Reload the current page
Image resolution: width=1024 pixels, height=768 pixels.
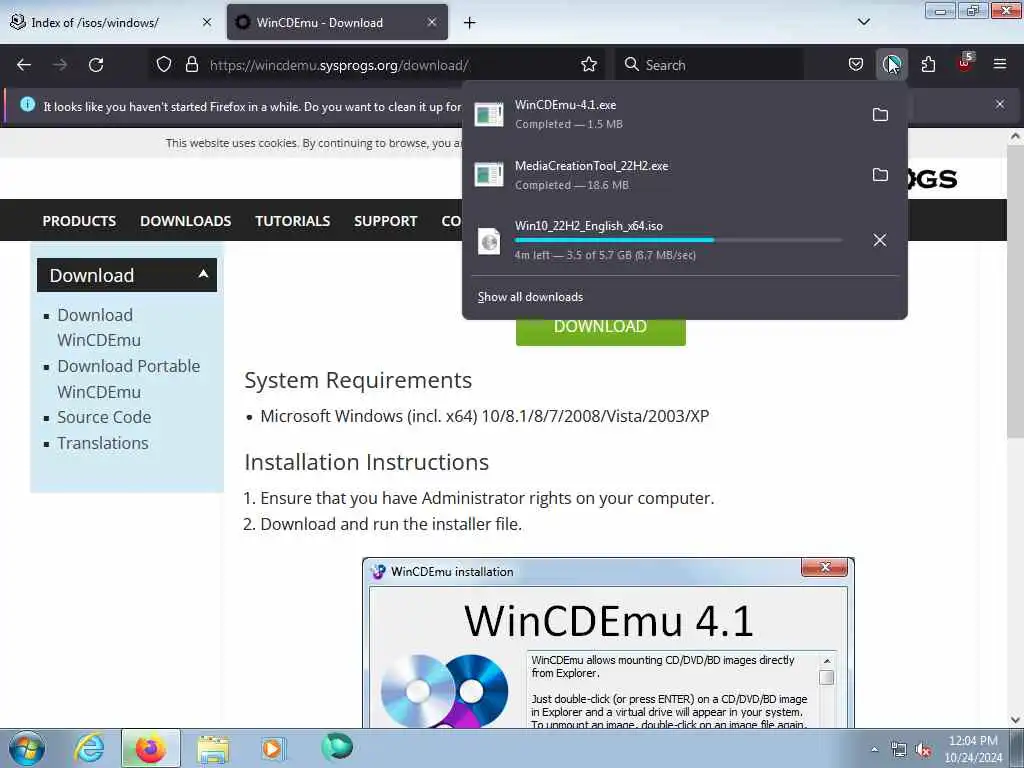tap(96, 65)
